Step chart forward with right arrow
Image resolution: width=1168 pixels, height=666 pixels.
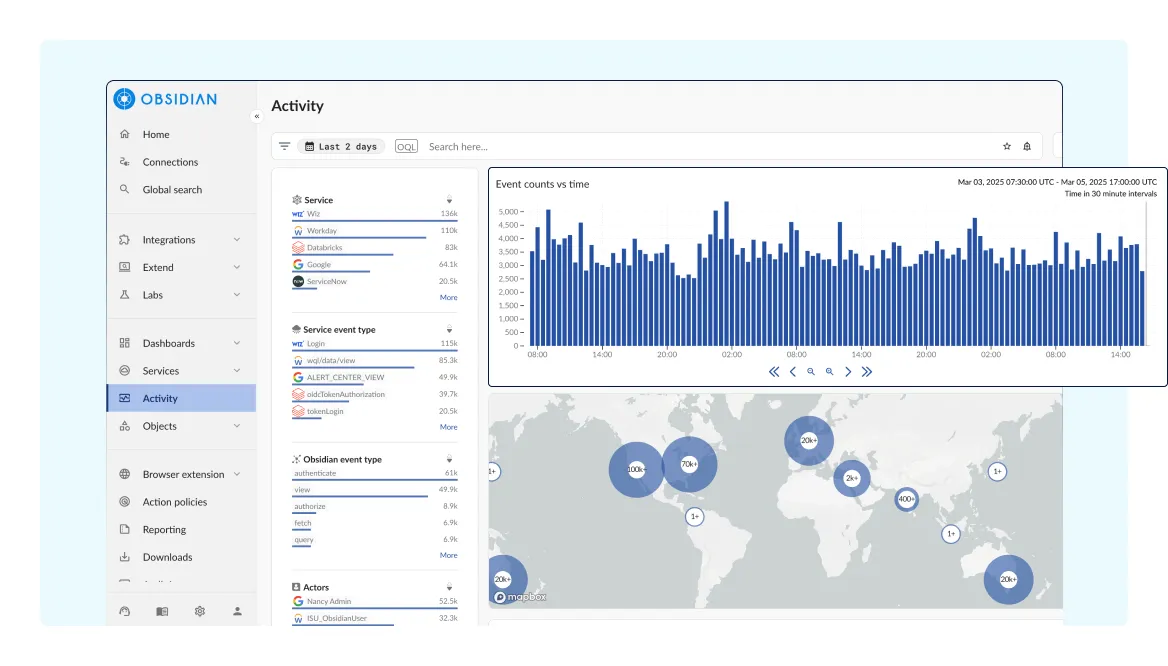pos(848,372)
